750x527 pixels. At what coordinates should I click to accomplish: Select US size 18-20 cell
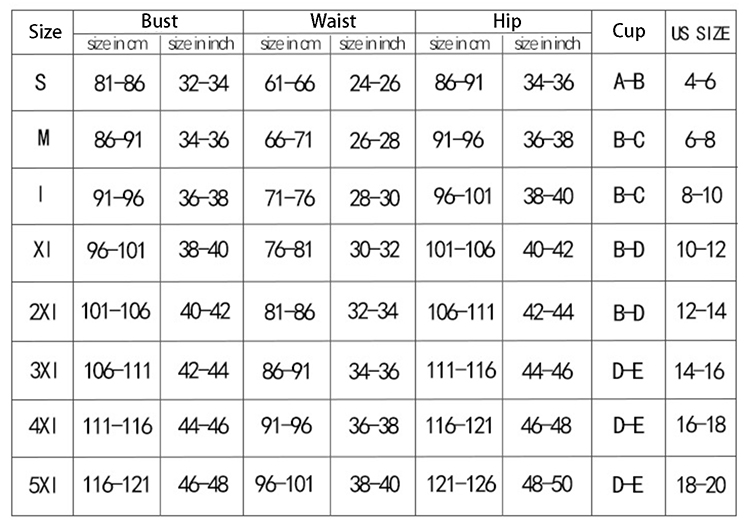click(x=700, y=484)
